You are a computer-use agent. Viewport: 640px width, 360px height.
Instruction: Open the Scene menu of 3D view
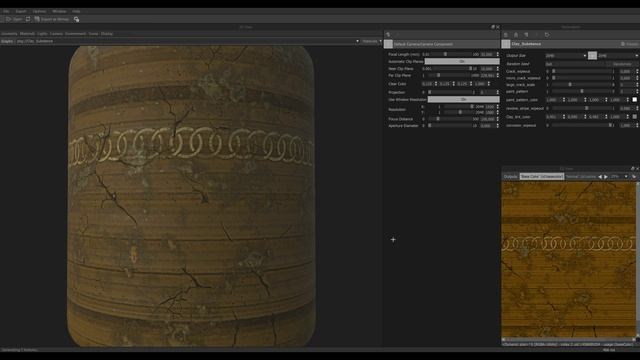coord(93,34)
